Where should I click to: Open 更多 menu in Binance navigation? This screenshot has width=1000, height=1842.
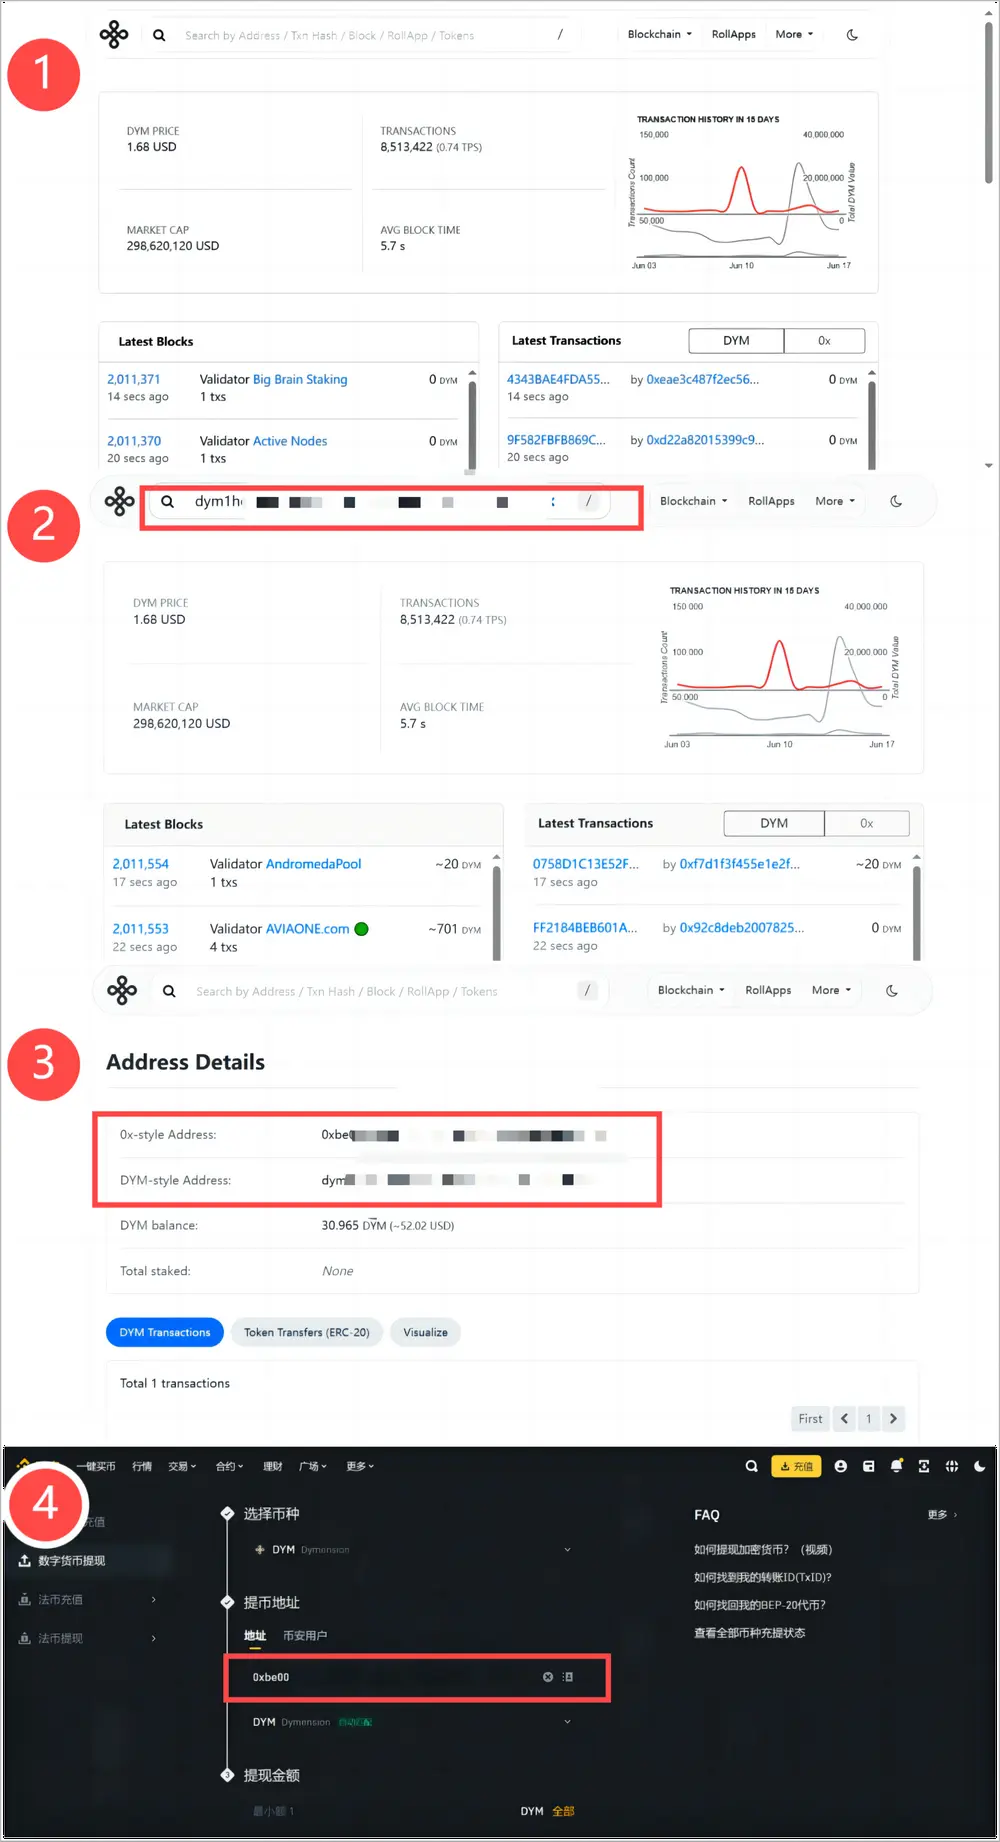360,1466
